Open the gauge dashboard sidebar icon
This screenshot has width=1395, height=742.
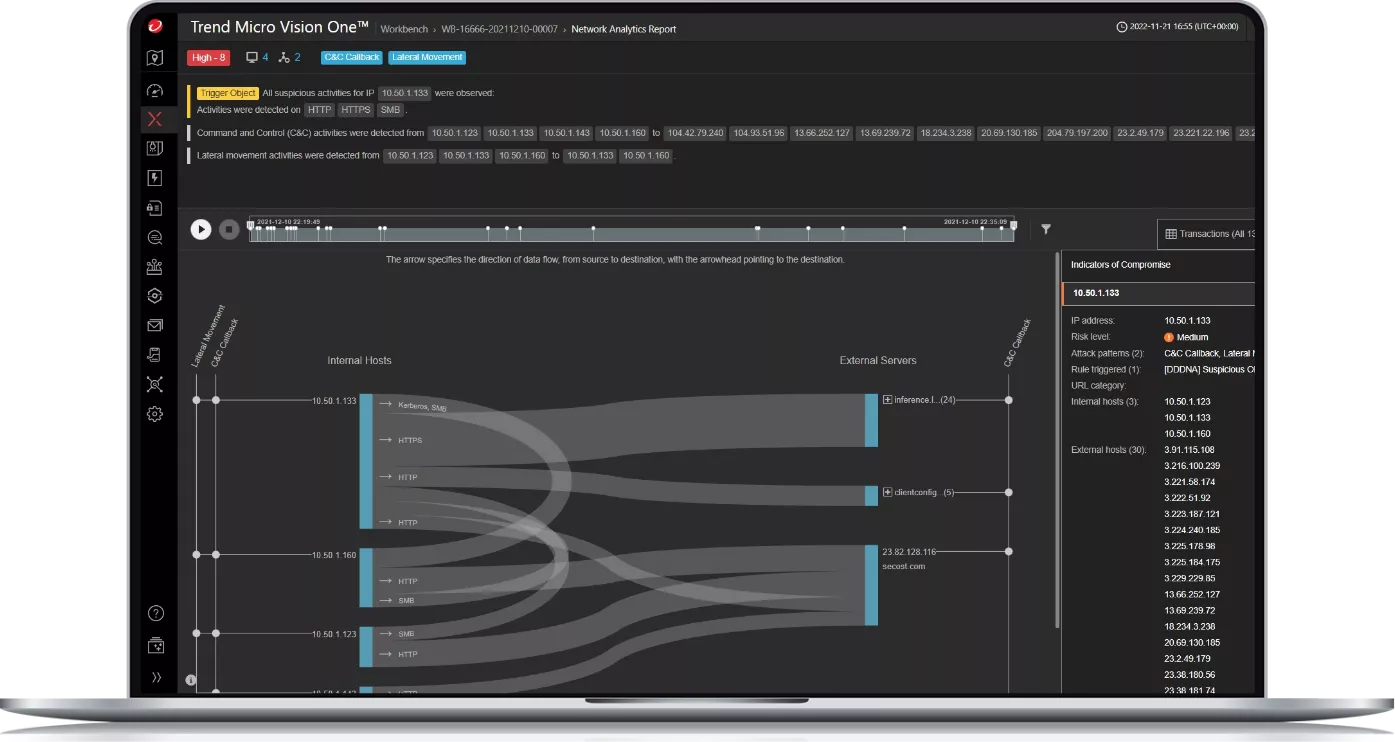pos(155,91)
